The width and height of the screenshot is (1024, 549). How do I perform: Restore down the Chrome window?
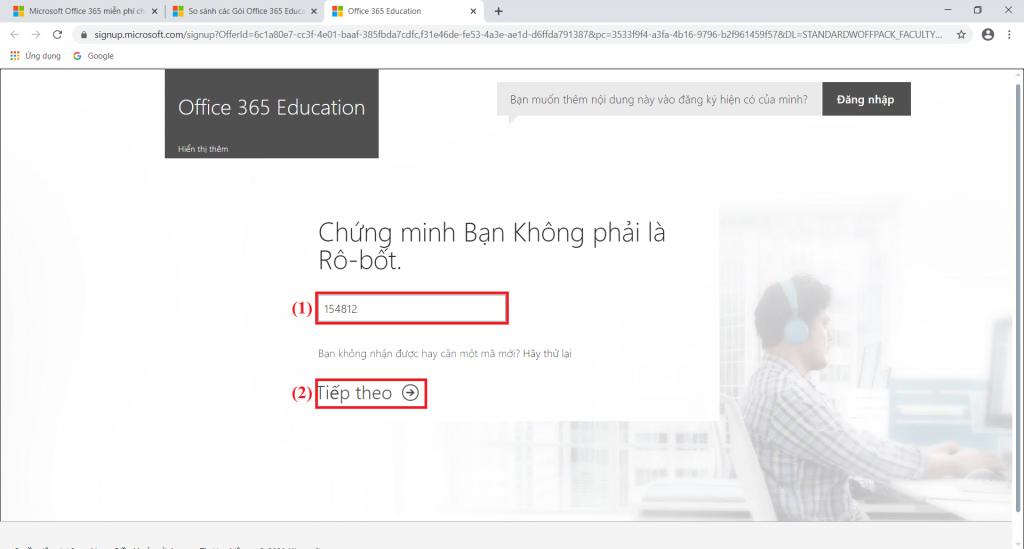(978, 10)
